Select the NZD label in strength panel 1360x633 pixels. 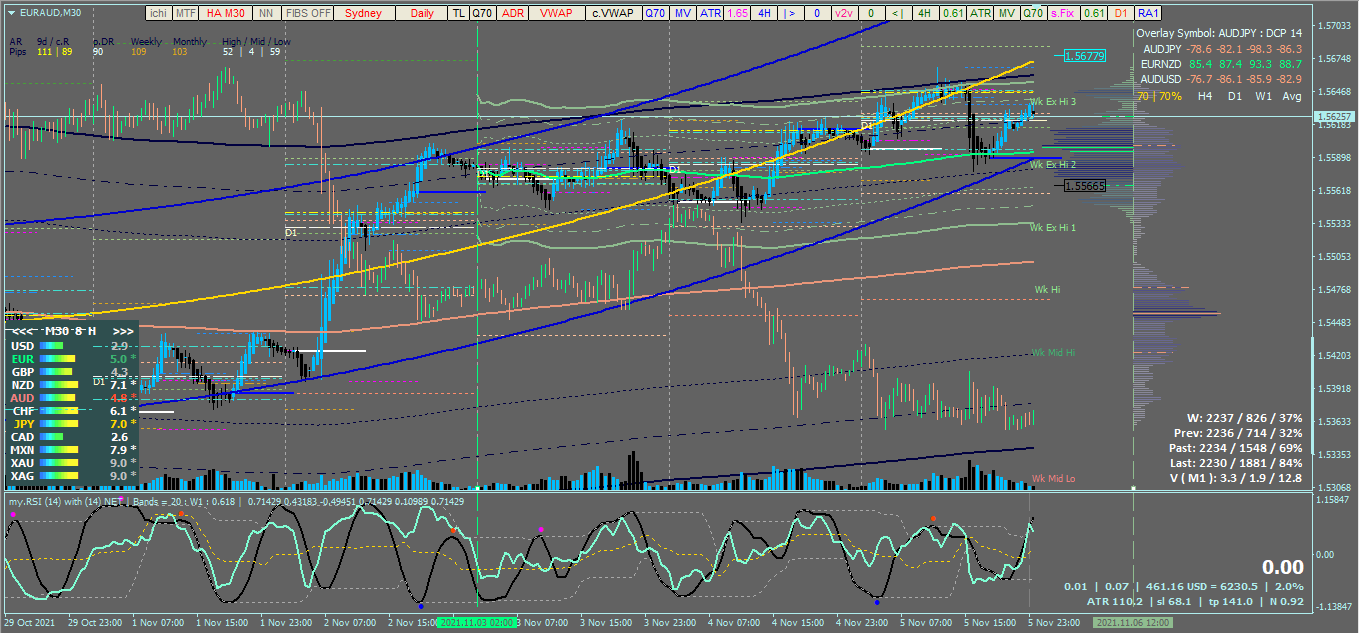[22, 384]
